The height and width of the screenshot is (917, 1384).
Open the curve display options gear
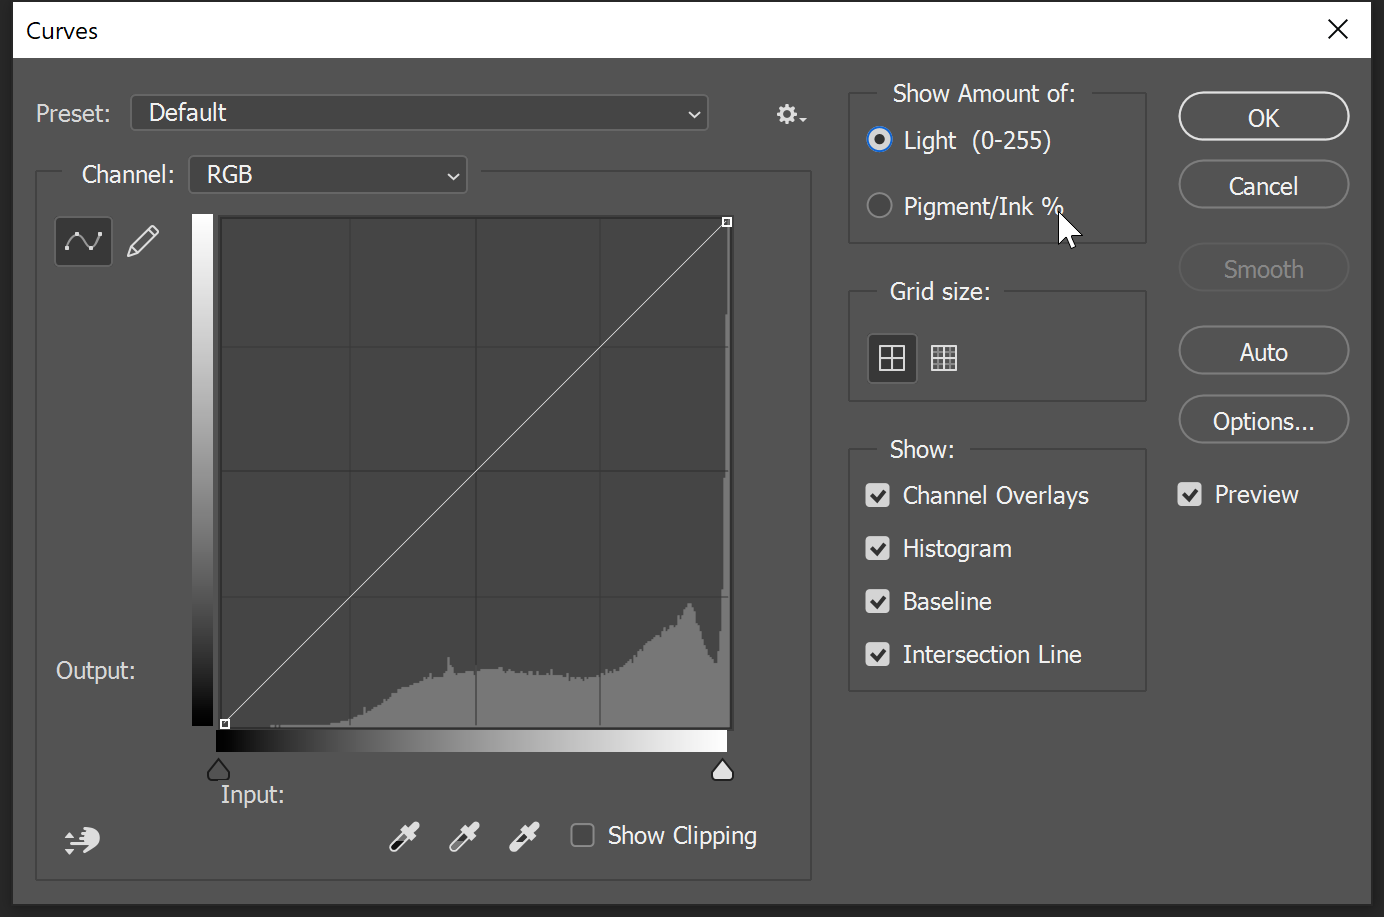786,114
